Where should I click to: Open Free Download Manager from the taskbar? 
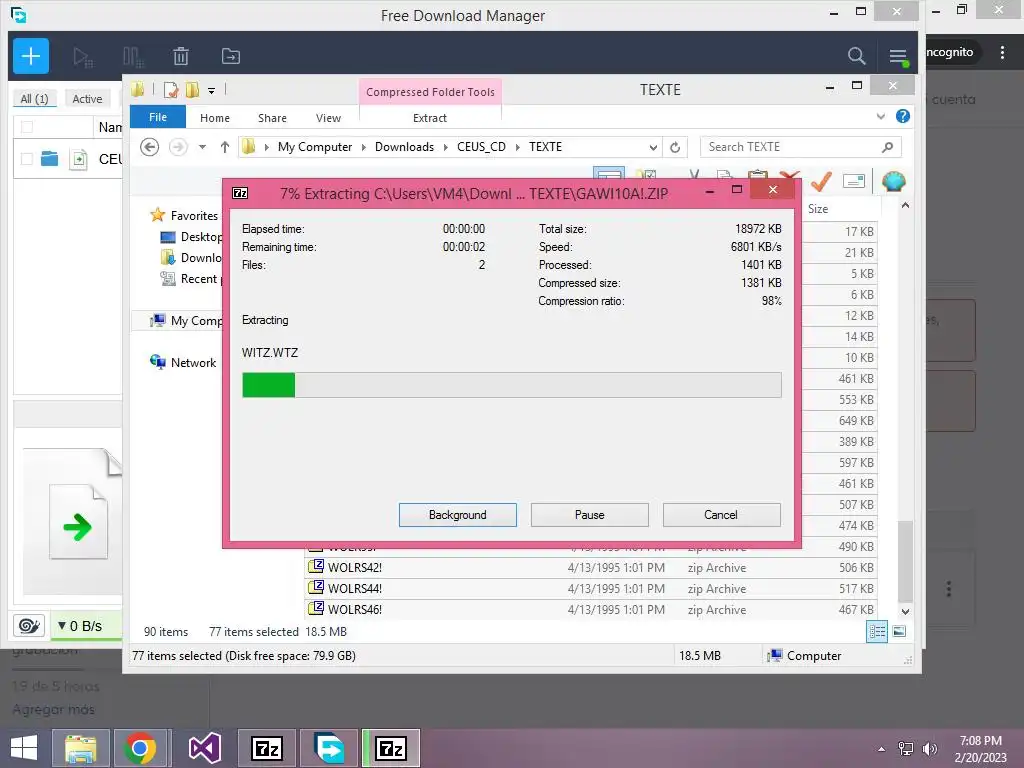(x=329, y=748)
